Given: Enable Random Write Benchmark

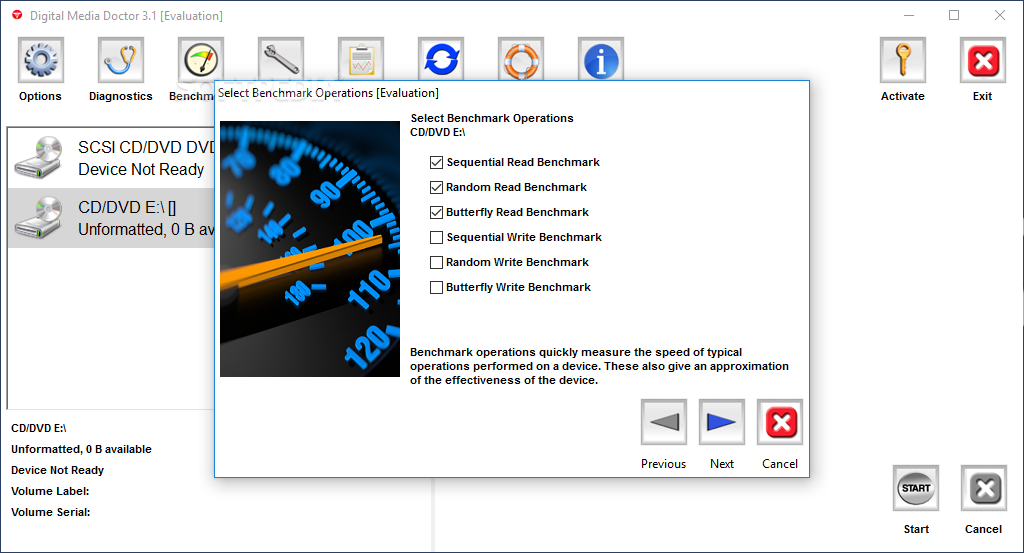Looking at the screenshot, I should (436, 262).
